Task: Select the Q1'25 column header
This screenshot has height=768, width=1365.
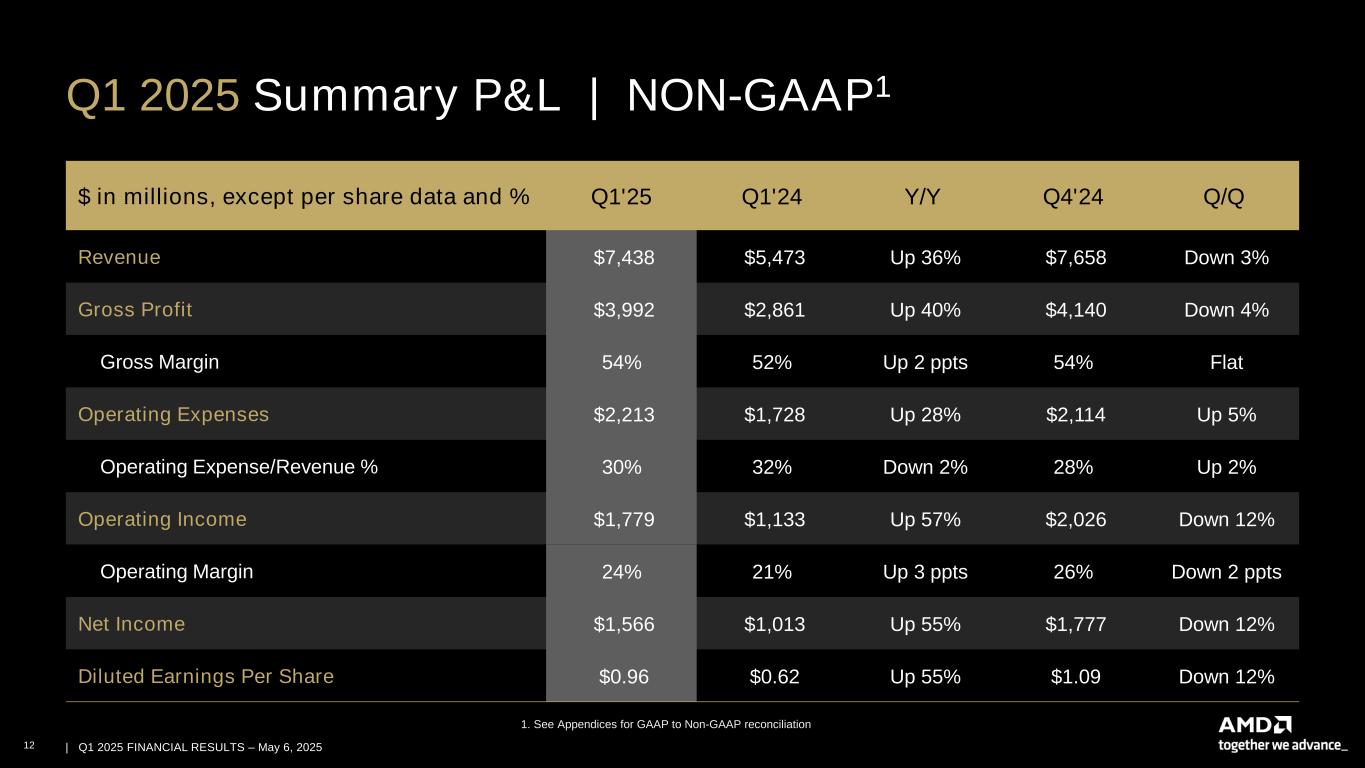Action: [621, 197]
